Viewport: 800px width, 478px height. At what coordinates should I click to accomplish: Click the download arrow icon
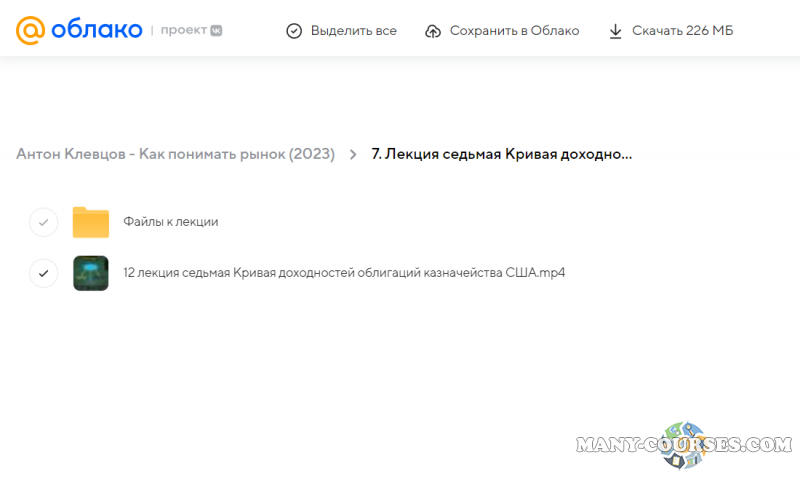(616, 31)
